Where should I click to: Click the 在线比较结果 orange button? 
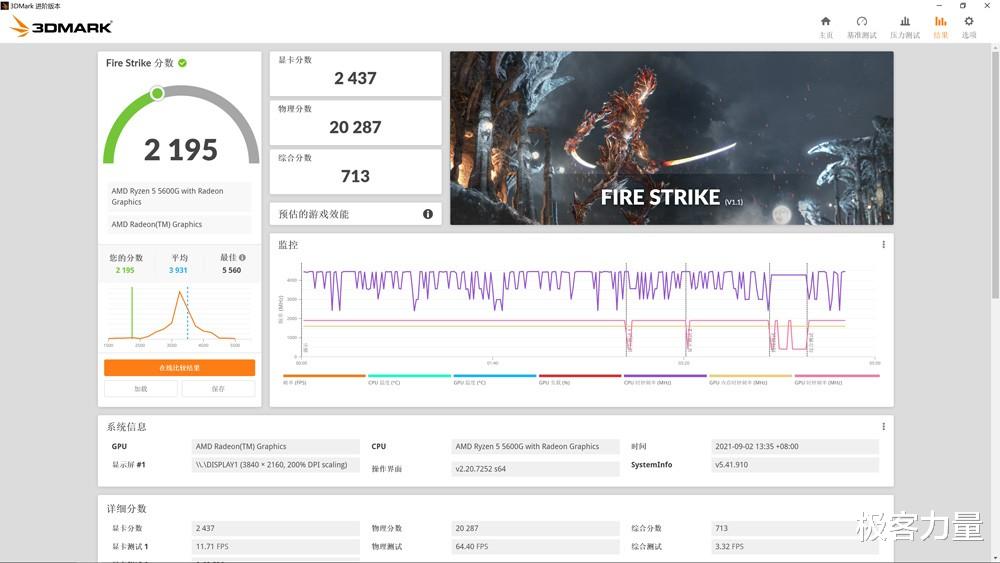click(180, 368)
